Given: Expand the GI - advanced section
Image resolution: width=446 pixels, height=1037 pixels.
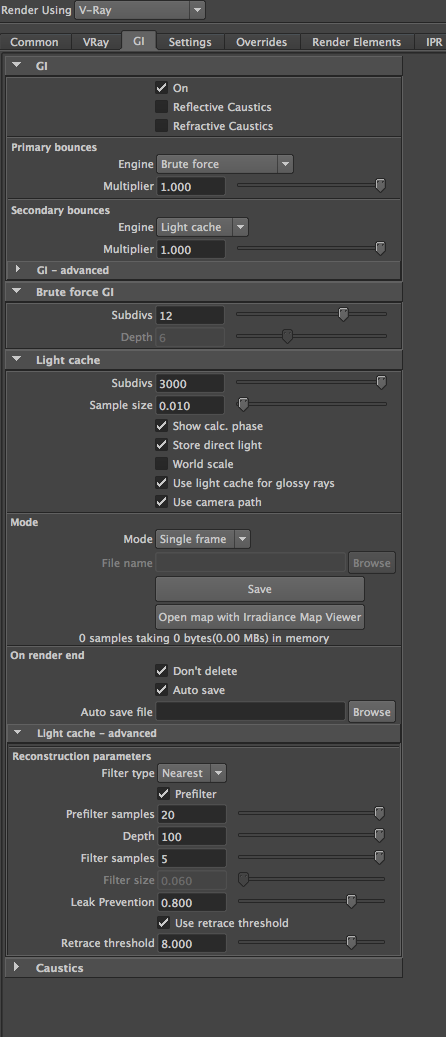Looking at the screenshot, I should pyautogui.click(x=18, y=270).
